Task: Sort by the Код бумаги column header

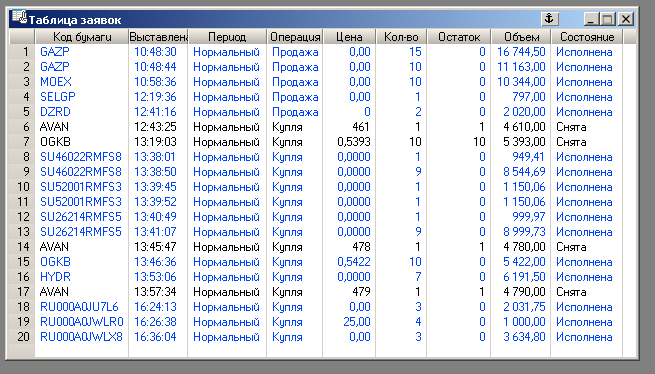Action: click(82, 37)
